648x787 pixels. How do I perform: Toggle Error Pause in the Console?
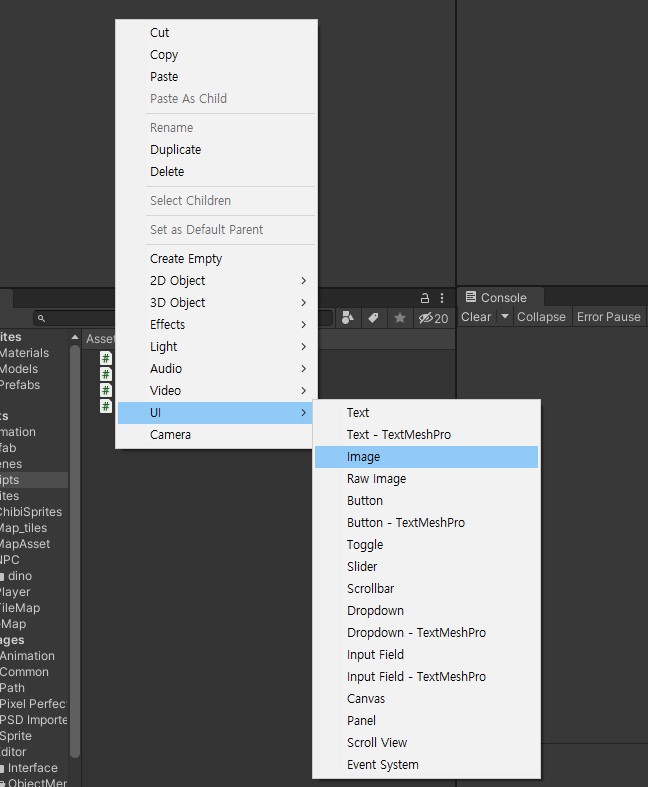point(608,317)
